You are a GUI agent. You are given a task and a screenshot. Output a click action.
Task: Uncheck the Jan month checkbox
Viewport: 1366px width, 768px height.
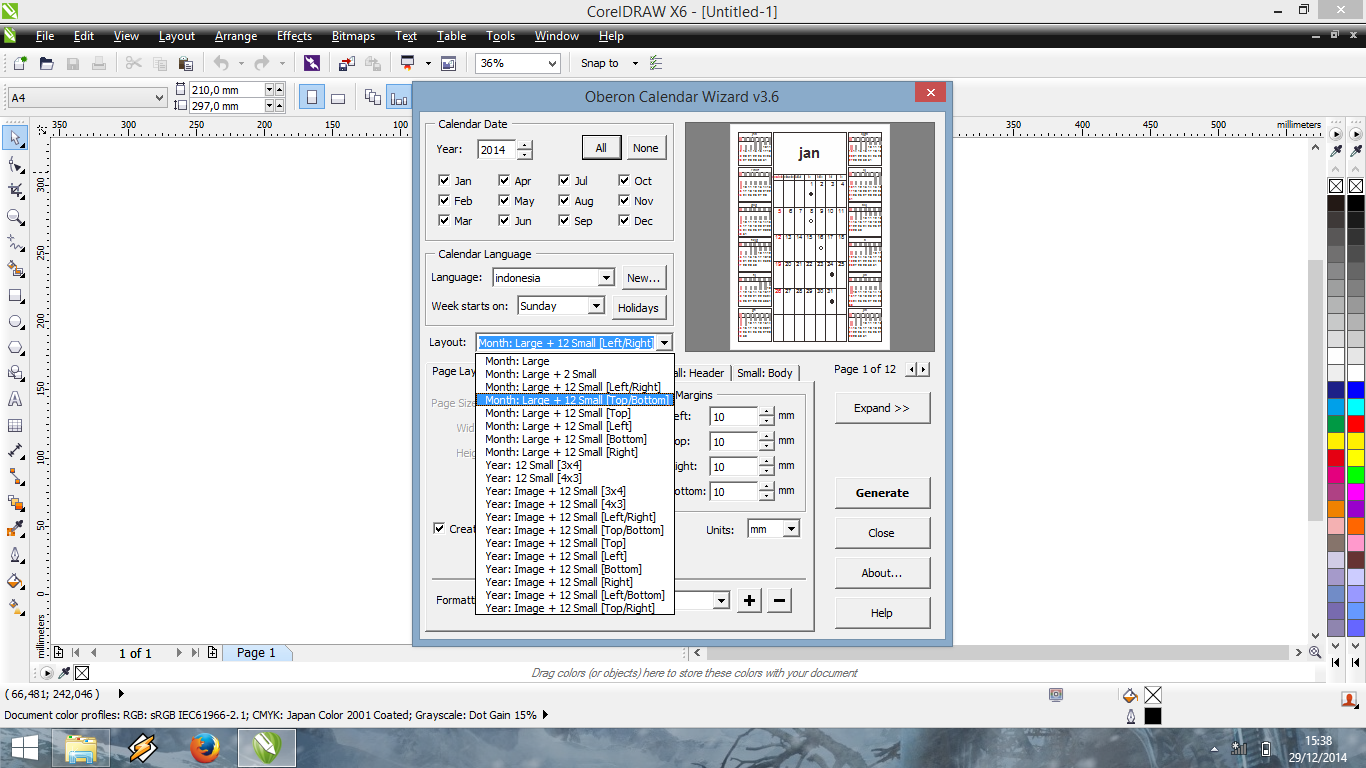tap(444, 180)
